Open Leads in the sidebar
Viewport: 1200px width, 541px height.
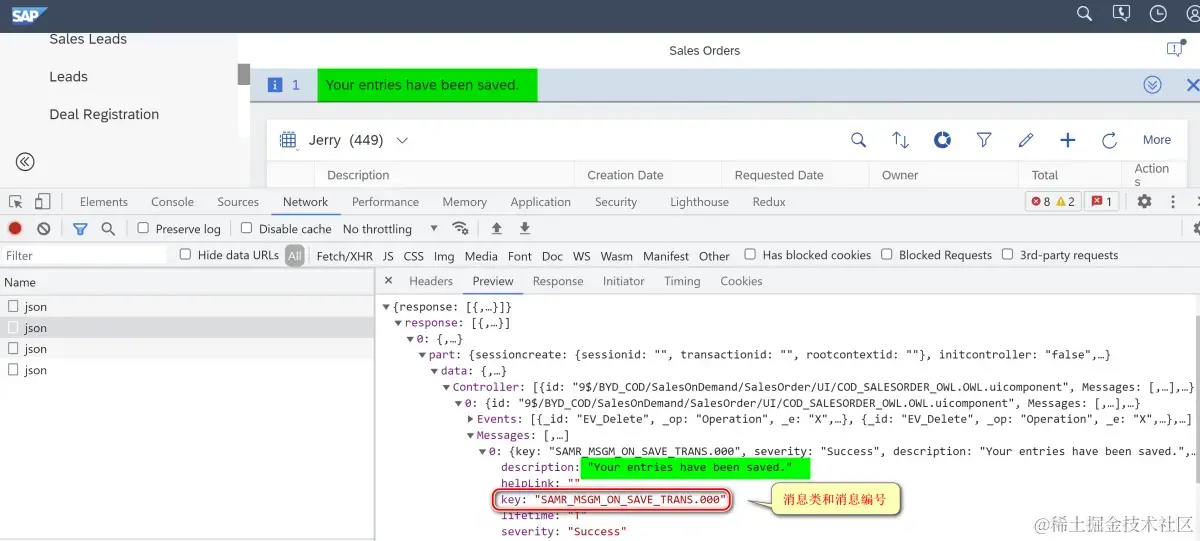click(x=69, y=77)
